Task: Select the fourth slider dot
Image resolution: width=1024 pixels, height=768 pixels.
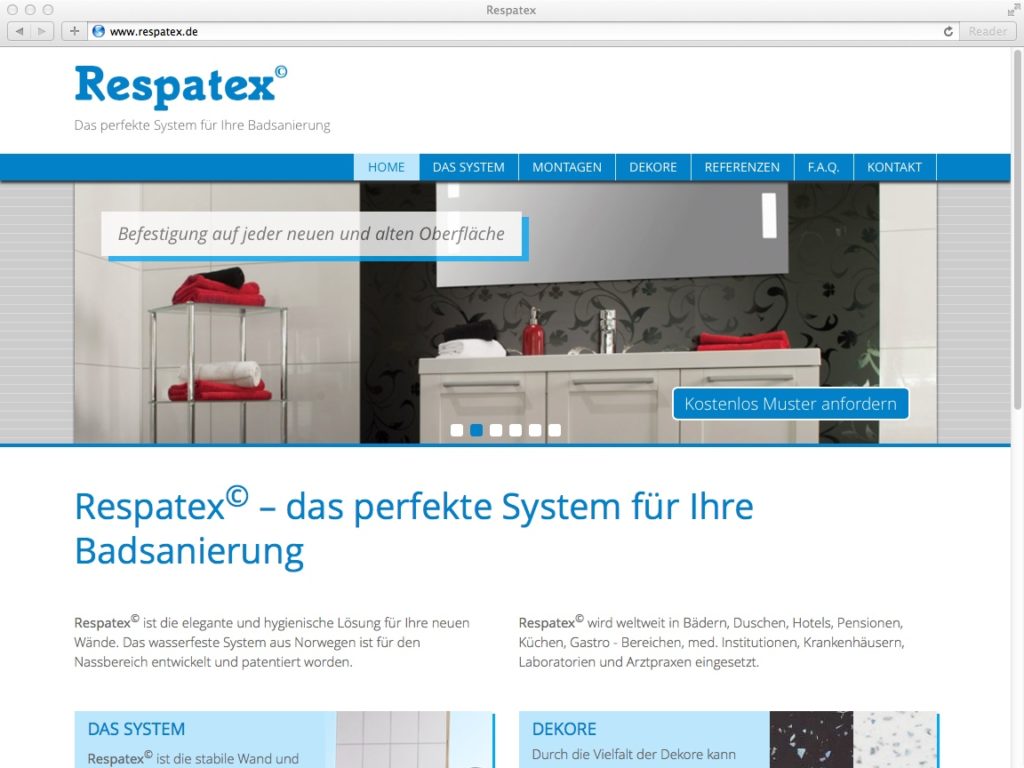Action: (x=515, y=430)
